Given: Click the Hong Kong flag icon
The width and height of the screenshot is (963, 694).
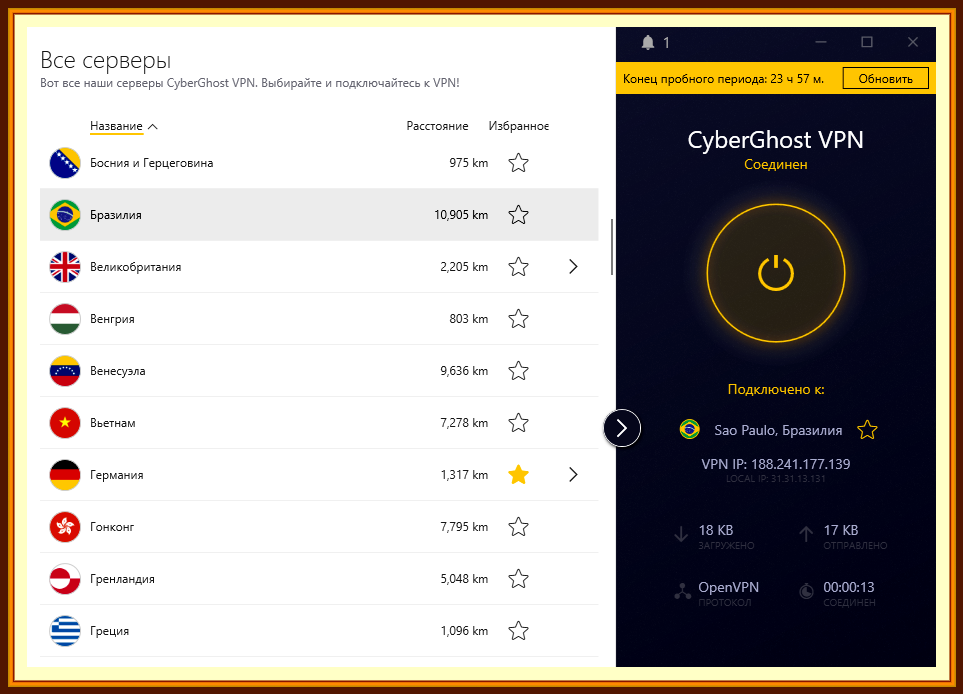Looking at the screenshot, I should tap(65, 527).
